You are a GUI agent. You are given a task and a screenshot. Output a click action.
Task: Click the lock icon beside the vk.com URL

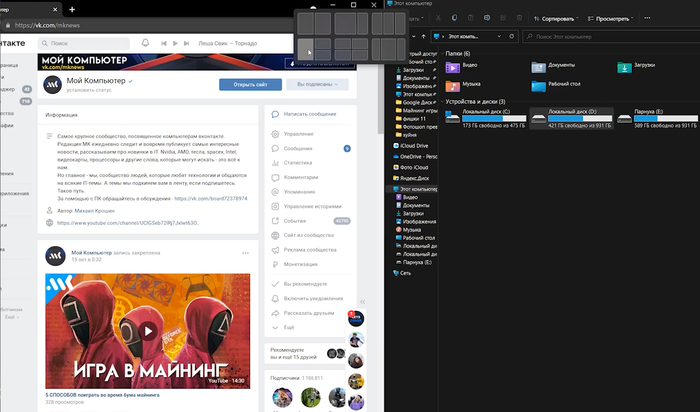tap(8, 25)
